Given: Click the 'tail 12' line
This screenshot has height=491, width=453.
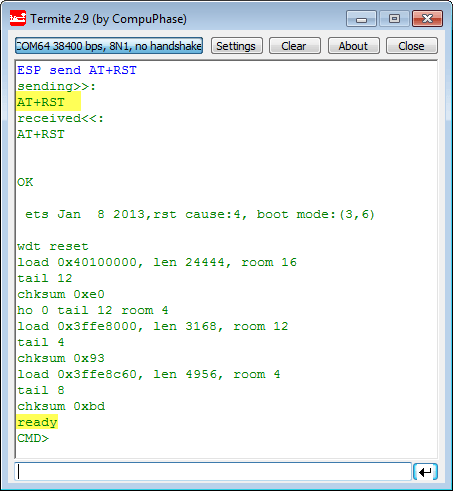Looking at the screenshot, I should point(45,278).
